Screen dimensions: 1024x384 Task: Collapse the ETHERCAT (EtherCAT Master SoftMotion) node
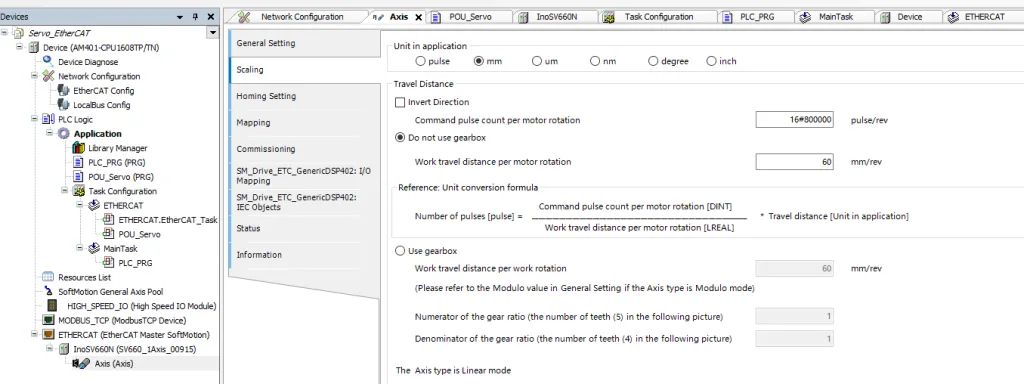35,334
